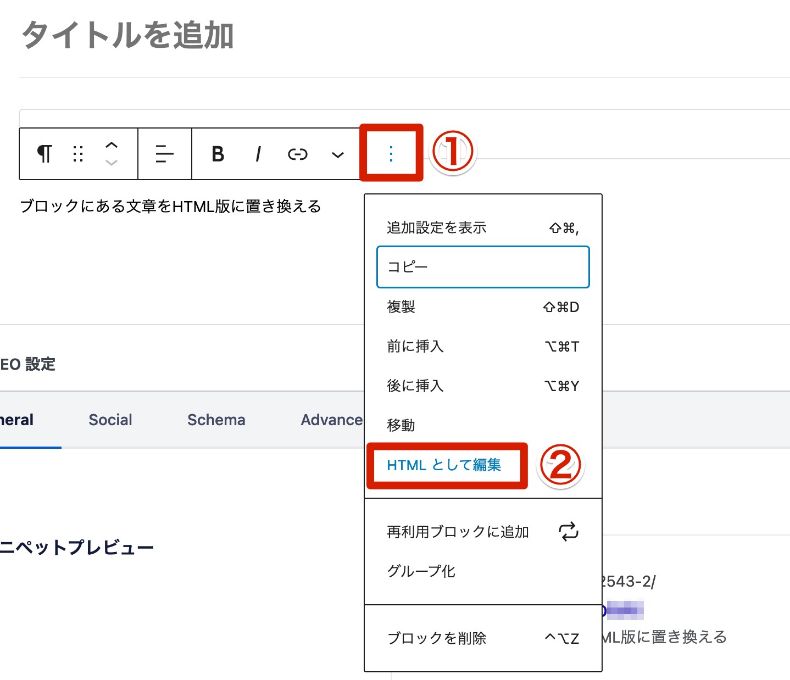This screenshot has width=790, height=680.
Task: Choose ブロックを削除 menu option
Action: tap(483, 638)
